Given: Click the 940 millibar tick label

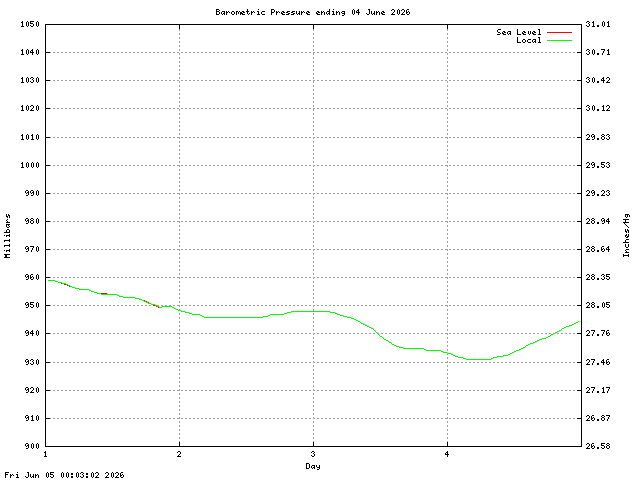Looking at the screenshot, I should (32, 333).
